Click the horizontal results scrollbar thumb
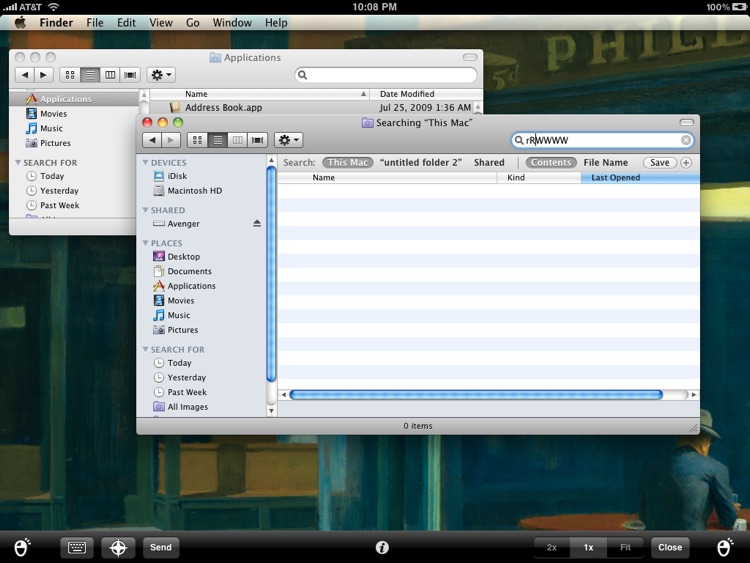This screenshot has height=563, width=750. pyautogui.click(x=476, y=395)
